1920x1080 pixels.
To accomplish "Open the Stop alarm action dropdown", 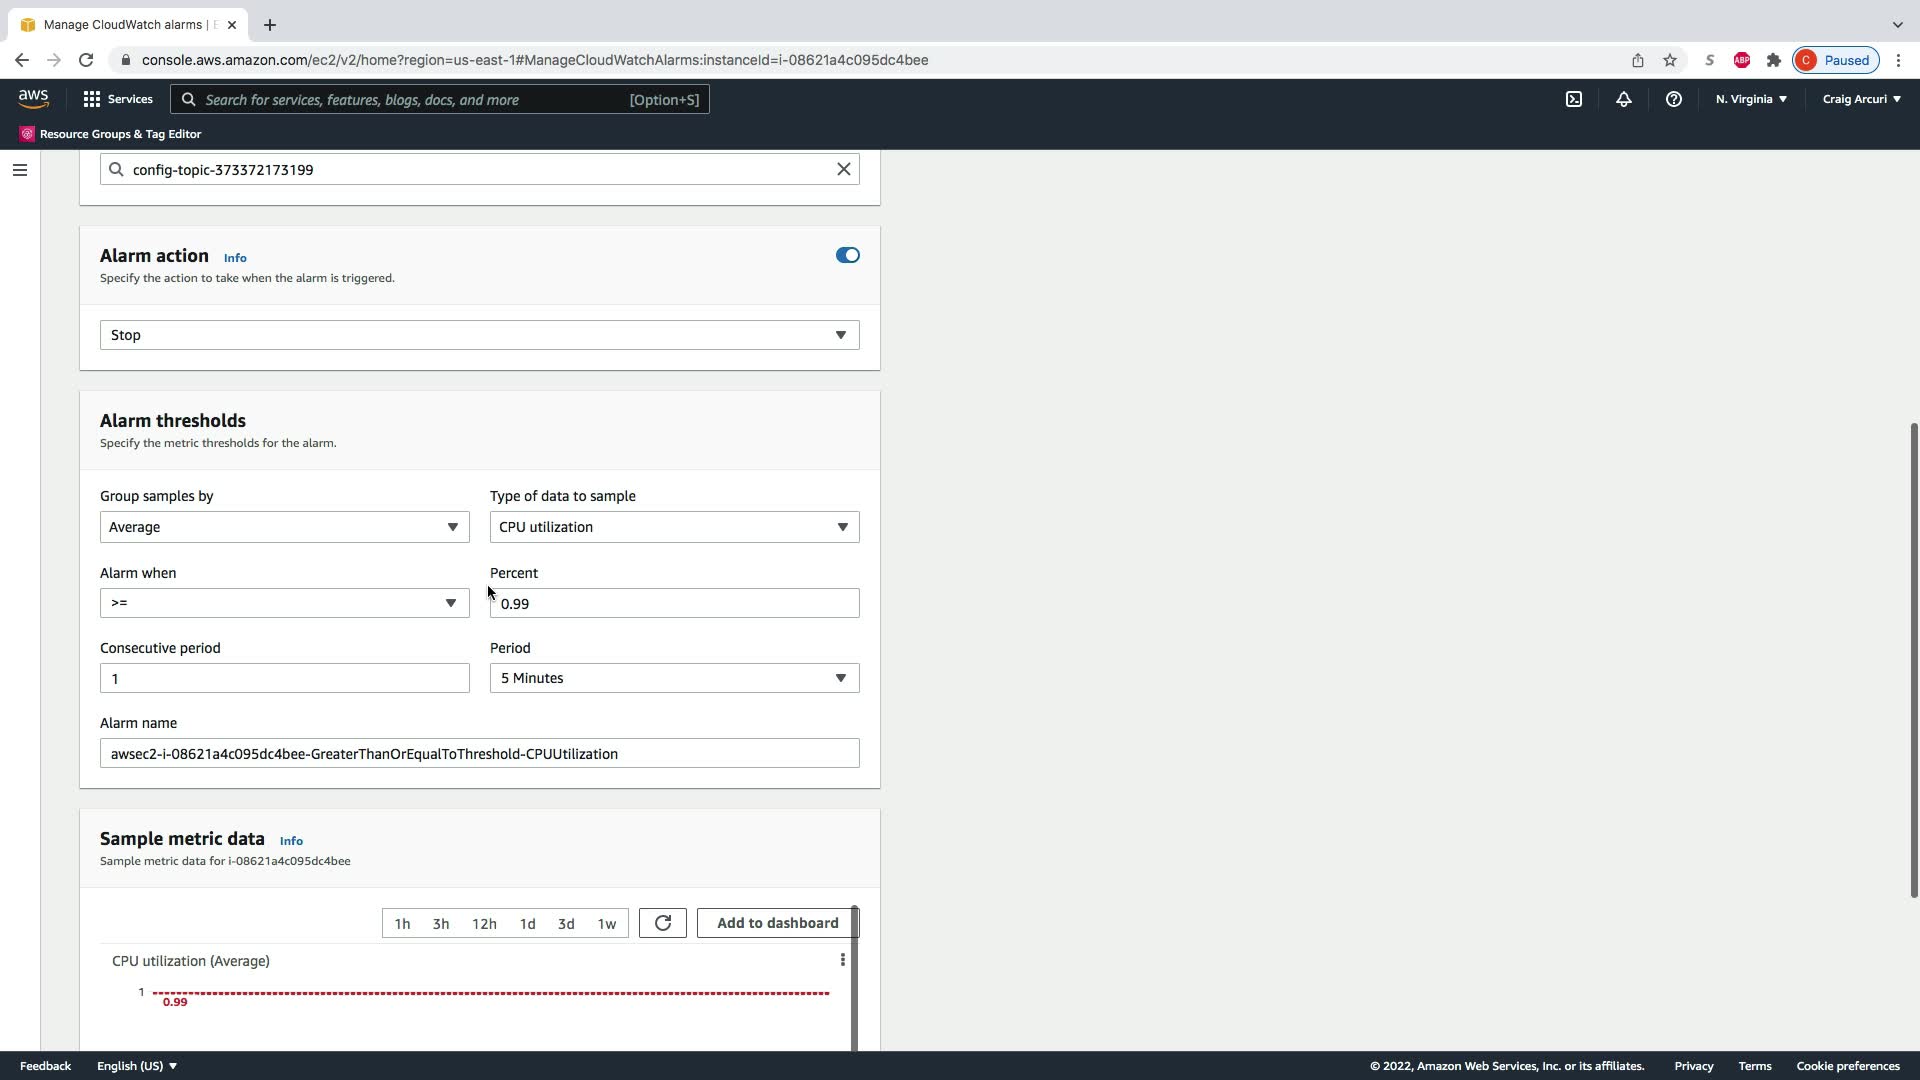I will click(479, 335).
